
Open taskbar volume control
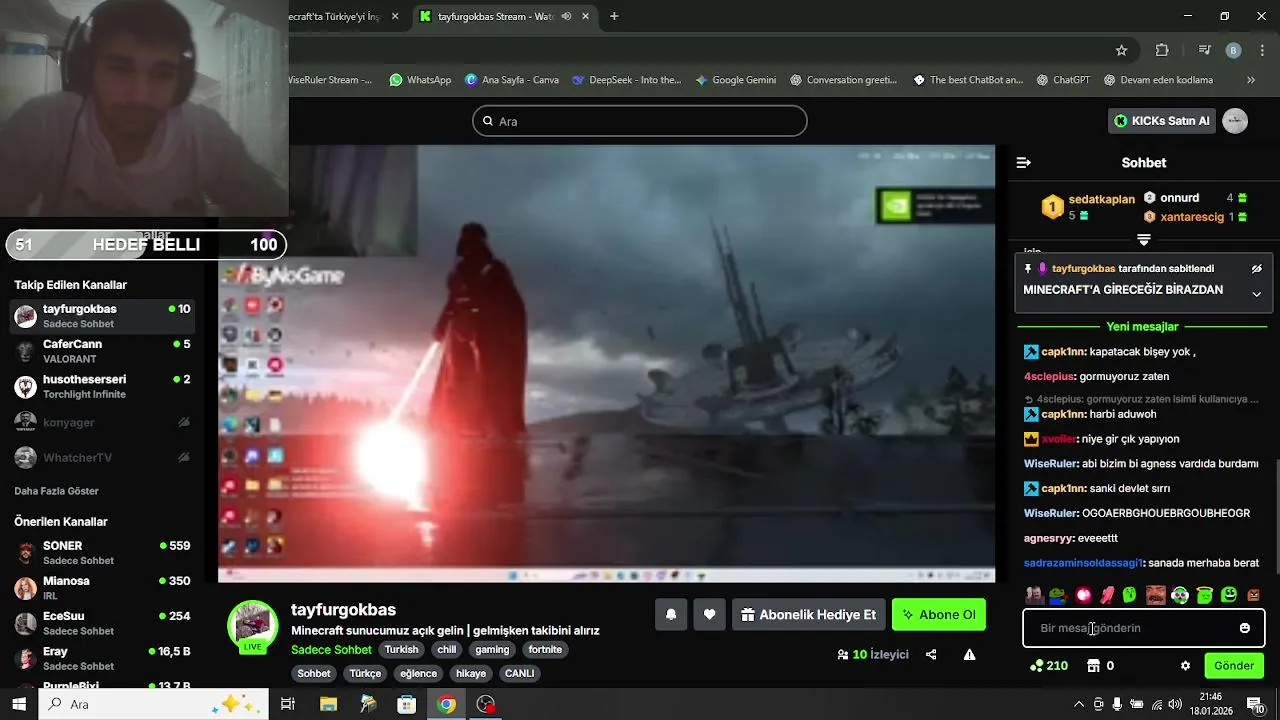pyautogui.click(x=1175, y=704)
